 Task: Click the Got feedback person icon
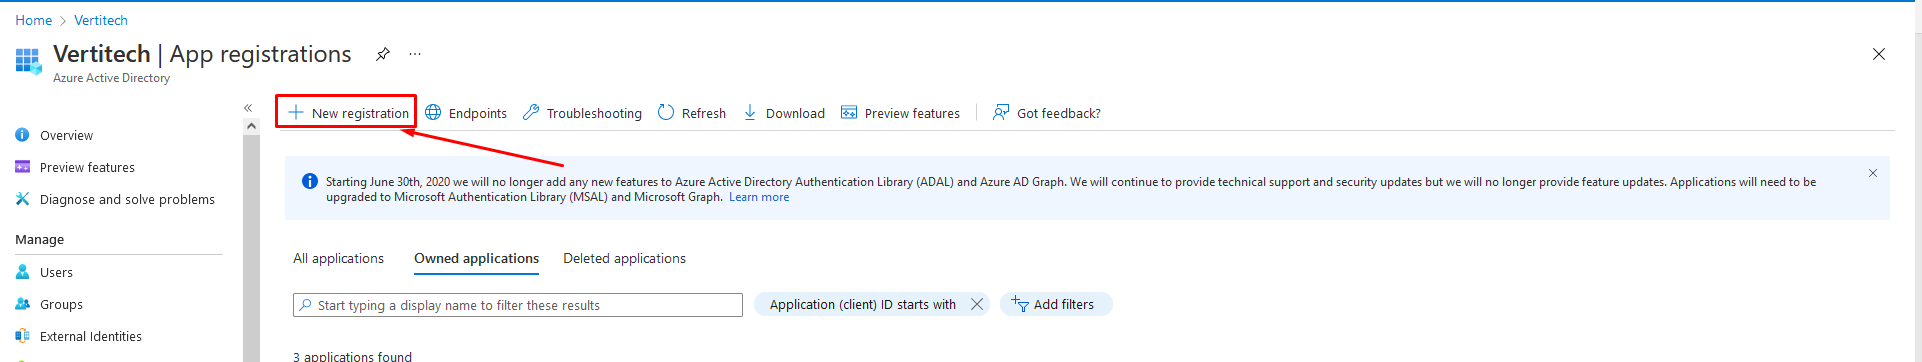[1000, 112]
